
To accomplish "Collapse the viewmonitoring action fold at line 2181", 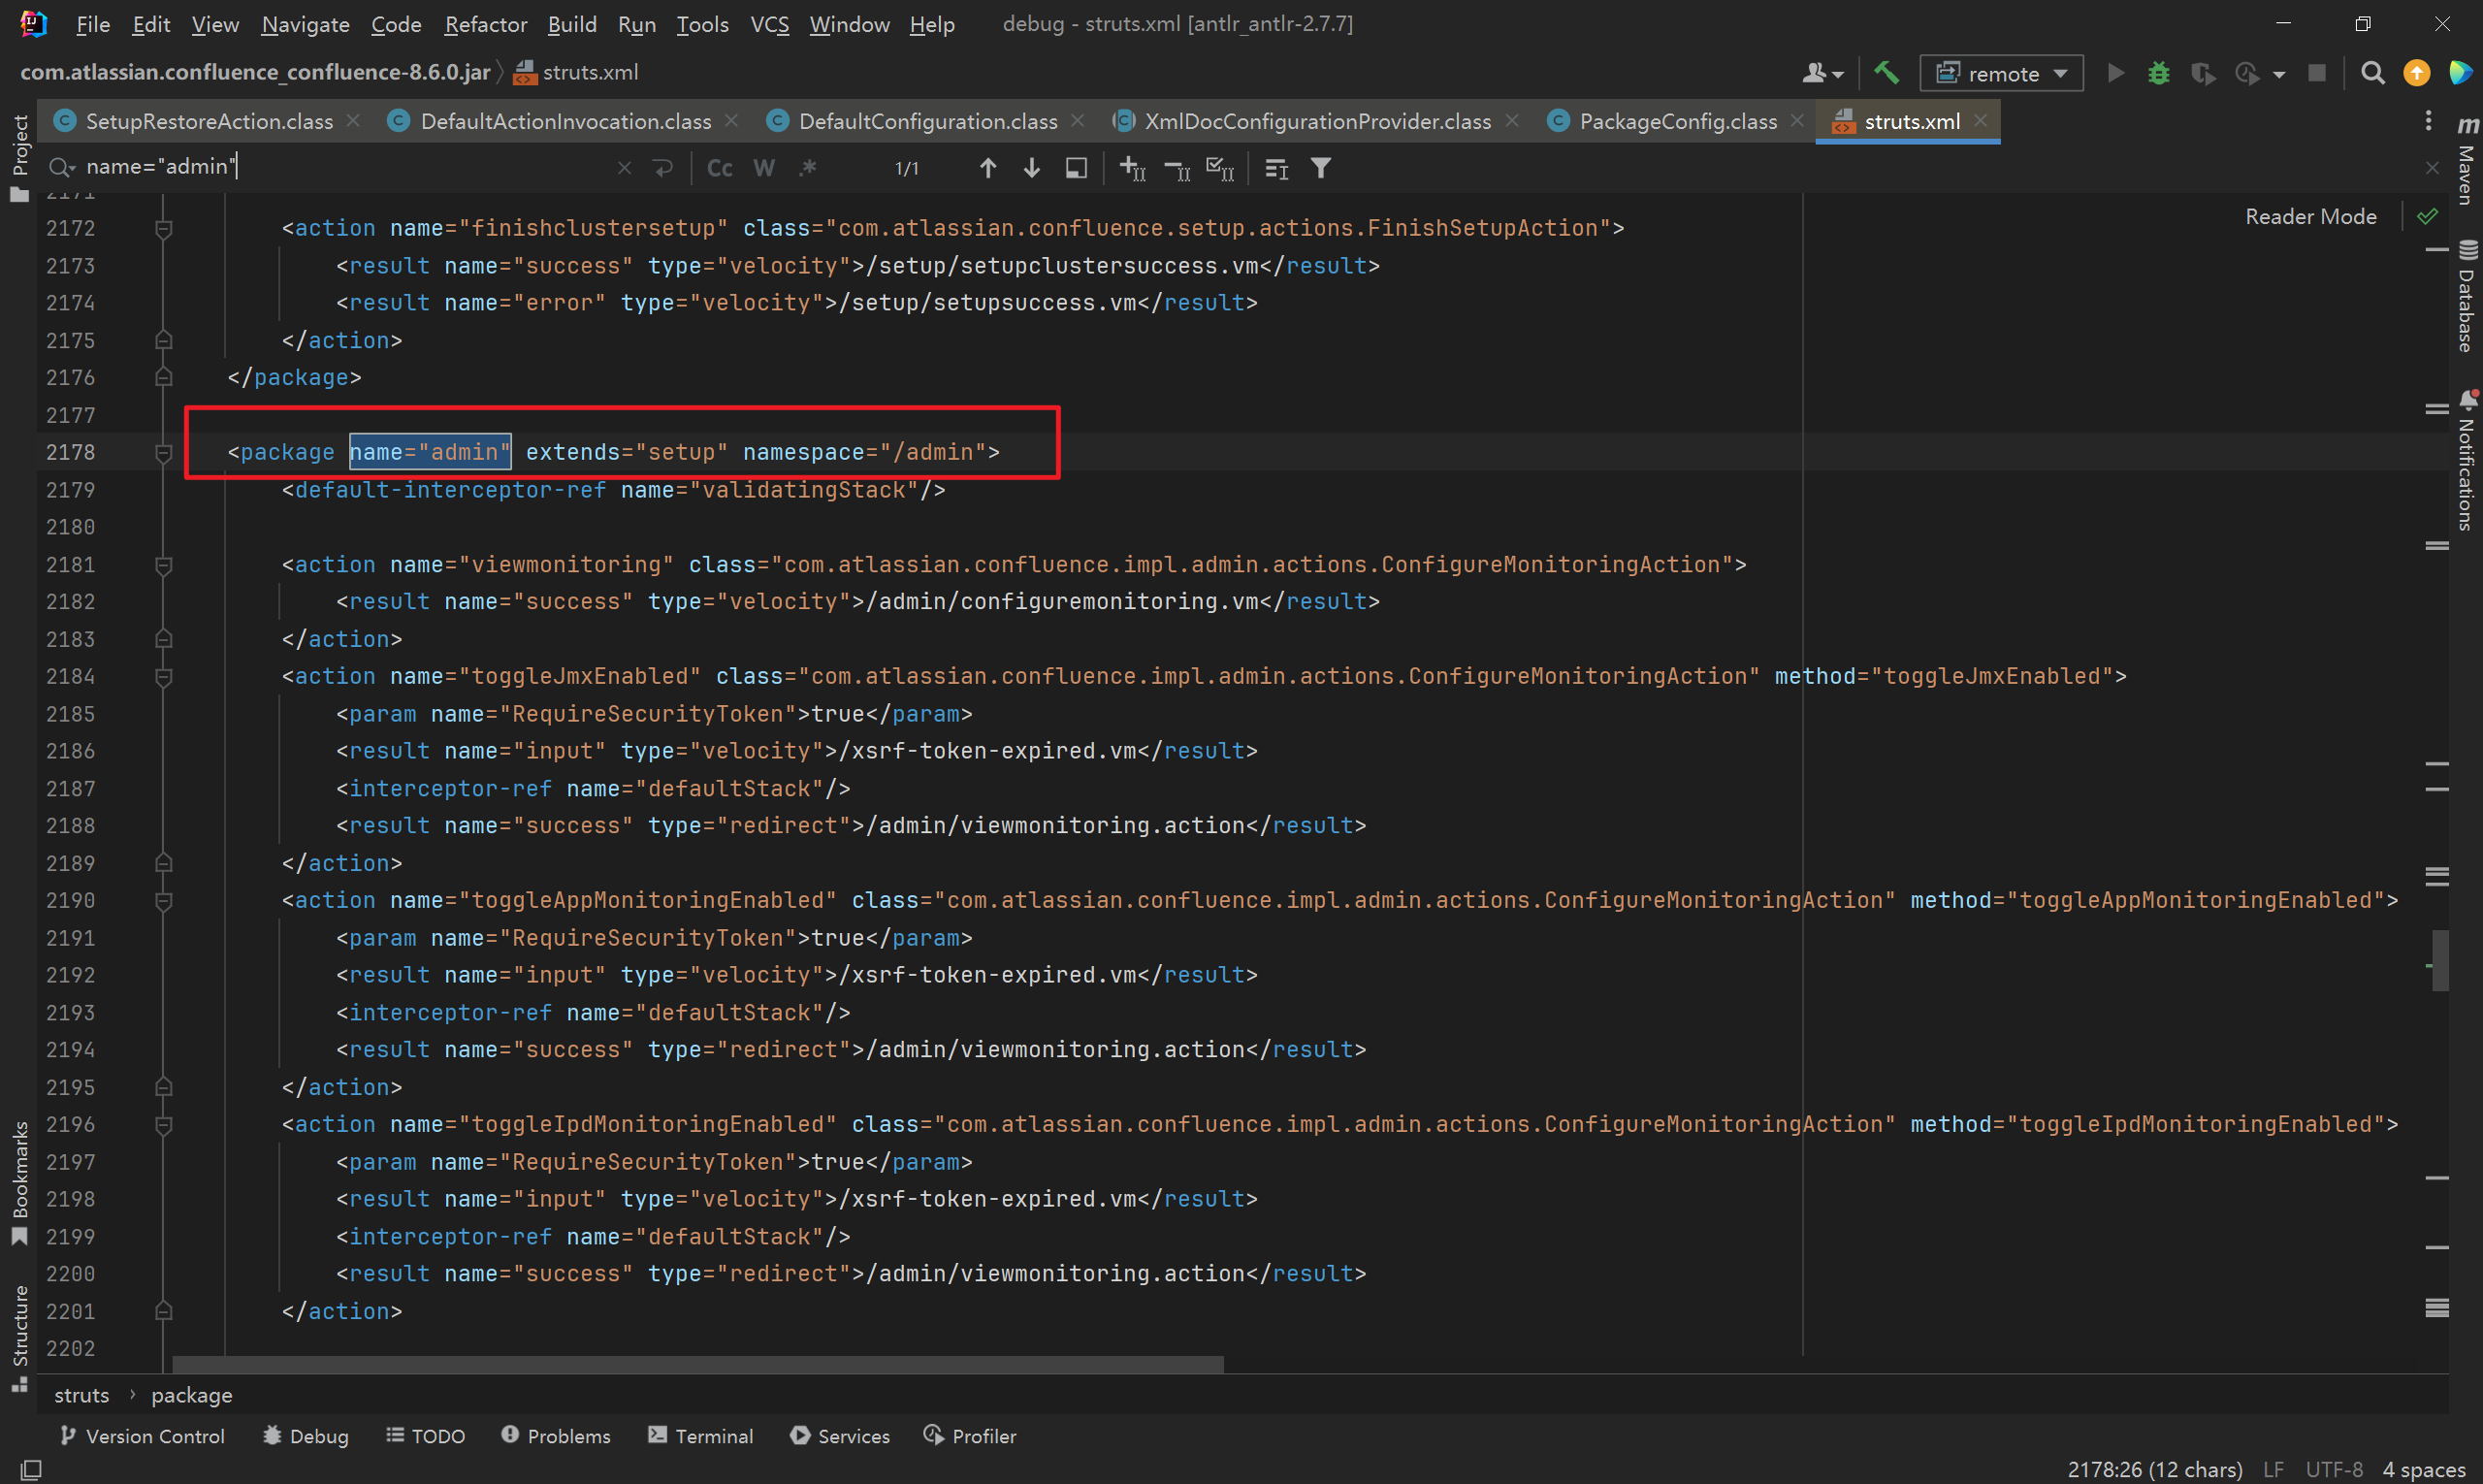I will (164, 565).
